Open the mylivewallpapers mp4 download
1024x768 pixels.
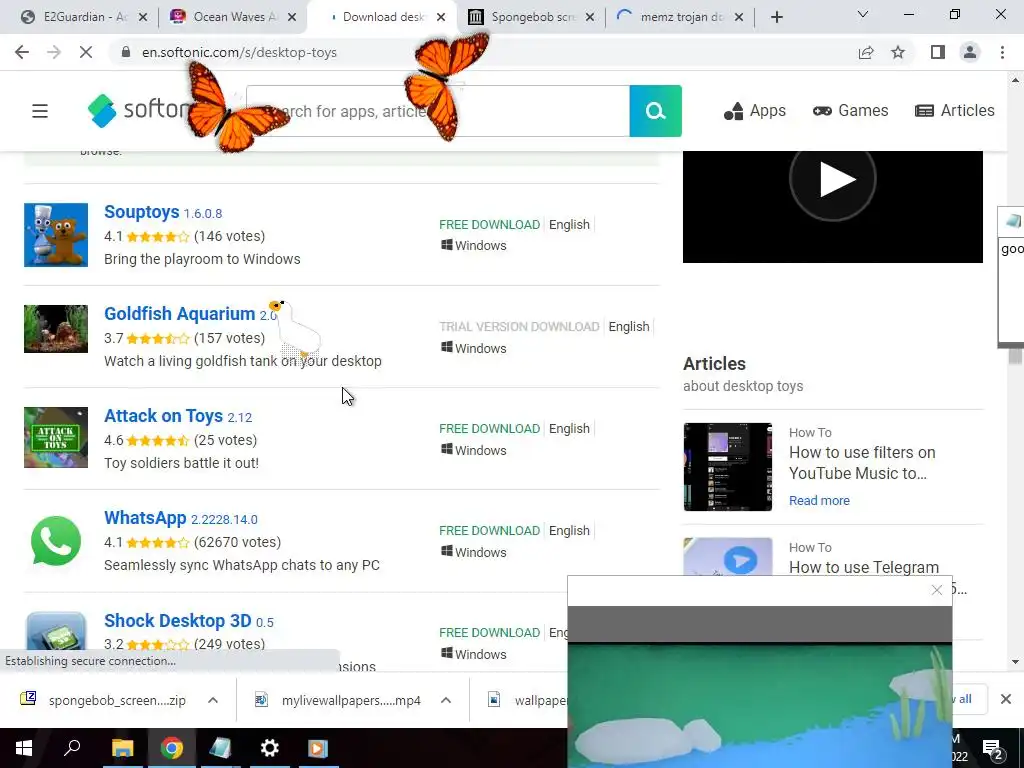tap(340, 700)
